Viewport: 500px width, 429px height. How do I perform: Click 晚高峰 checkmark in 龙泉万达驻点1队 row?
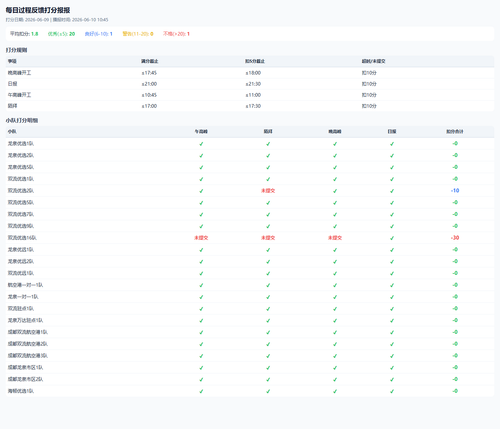click(x=335, y=321)
